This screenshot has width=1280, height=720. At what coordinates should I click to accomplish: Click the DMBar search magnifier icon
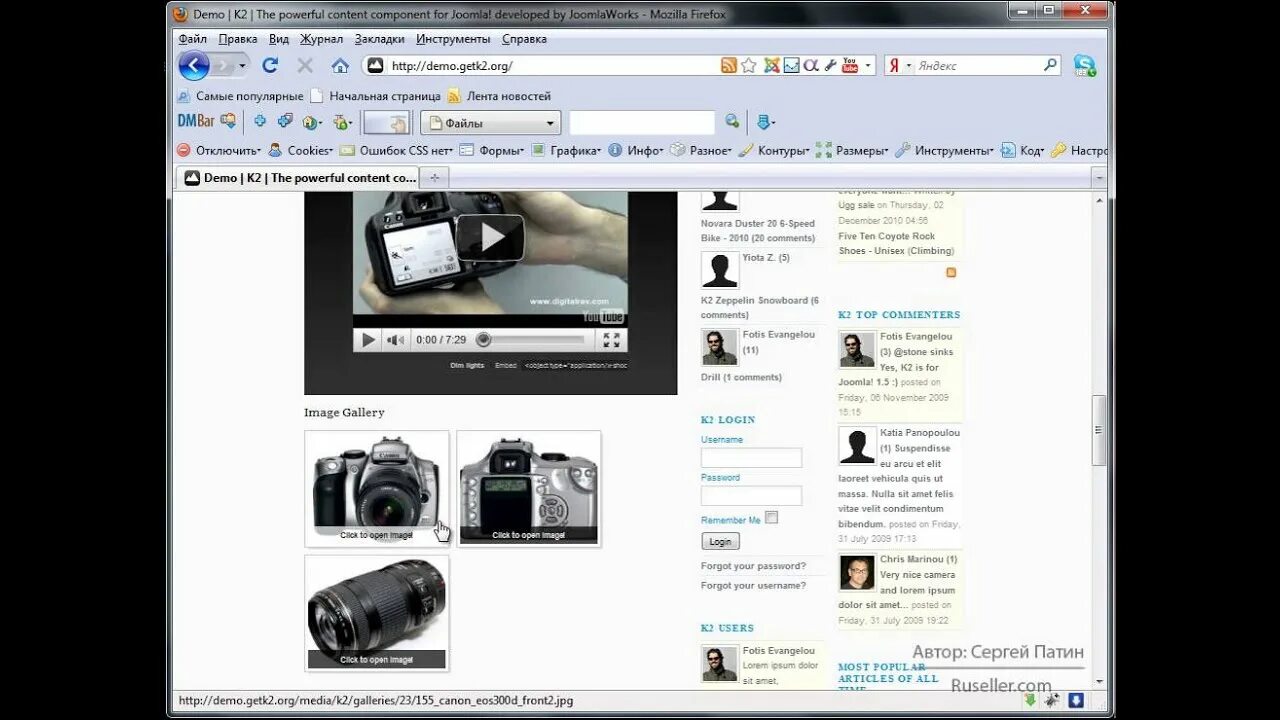click(x=732, y=121)
